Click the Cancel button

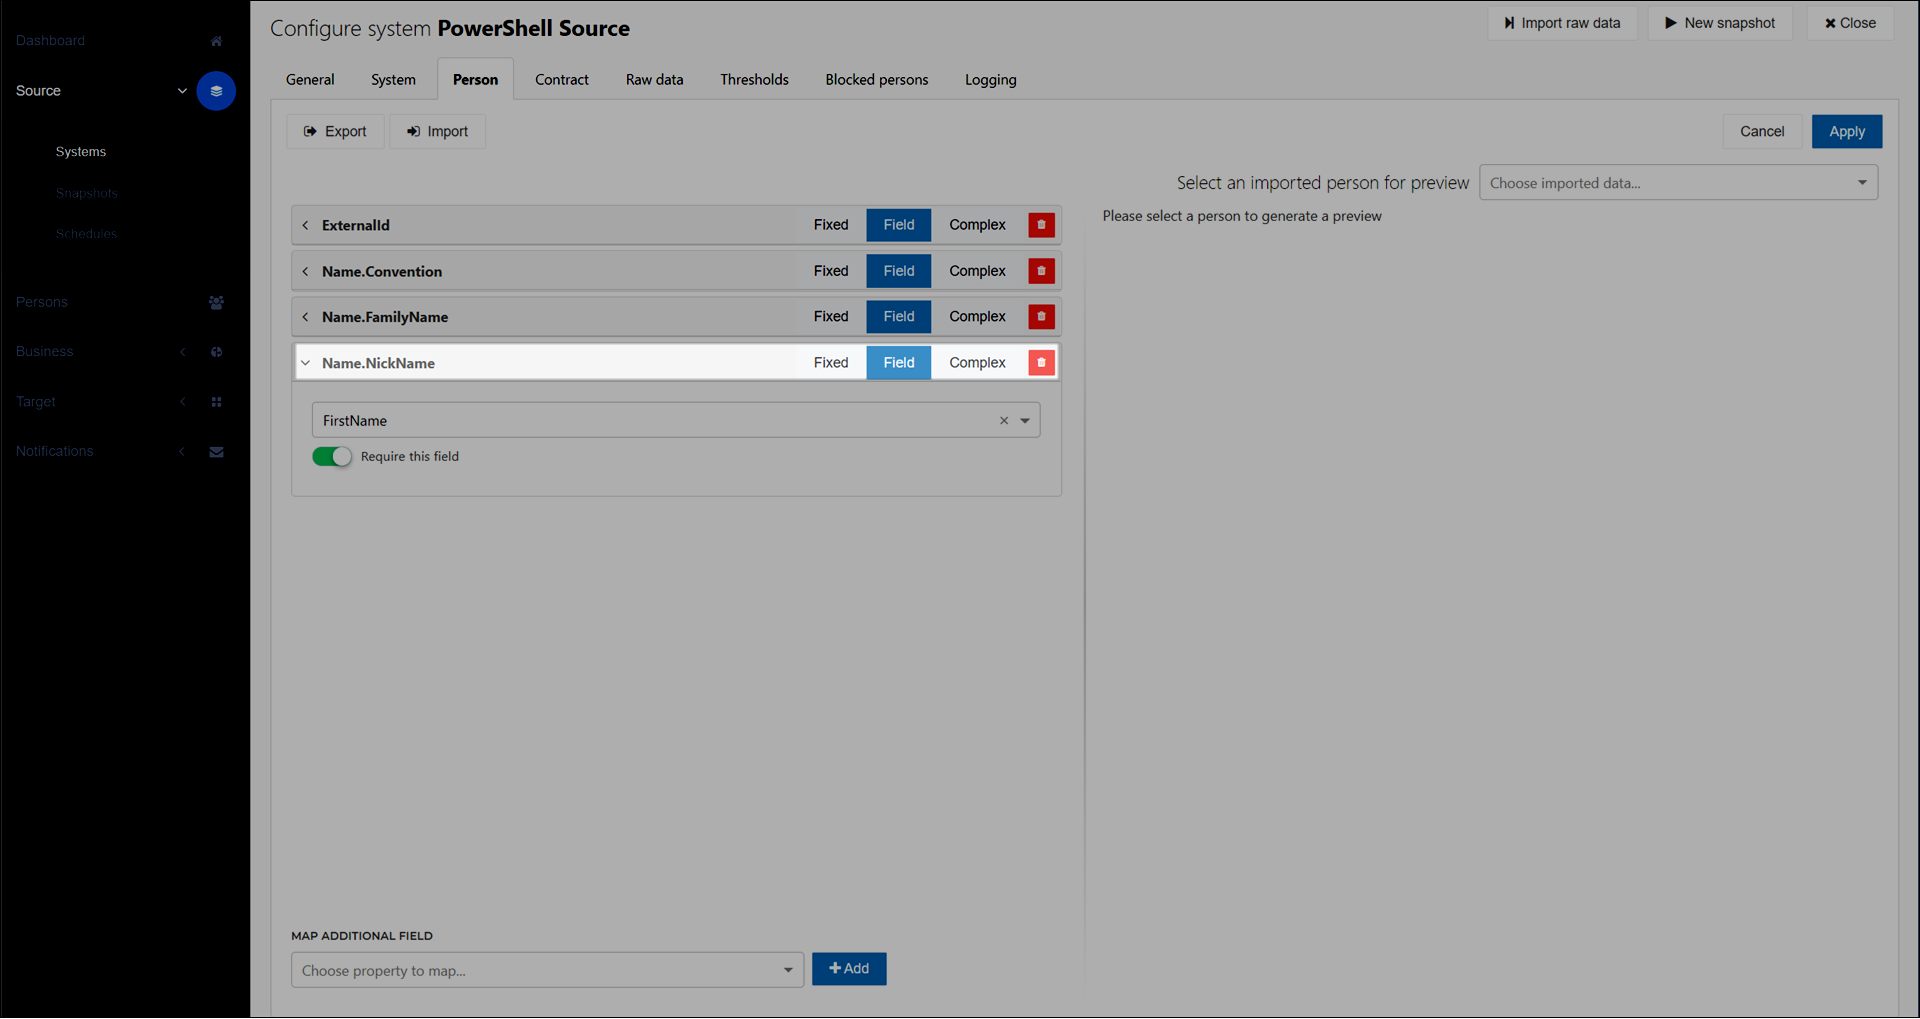click(1762, 132)
